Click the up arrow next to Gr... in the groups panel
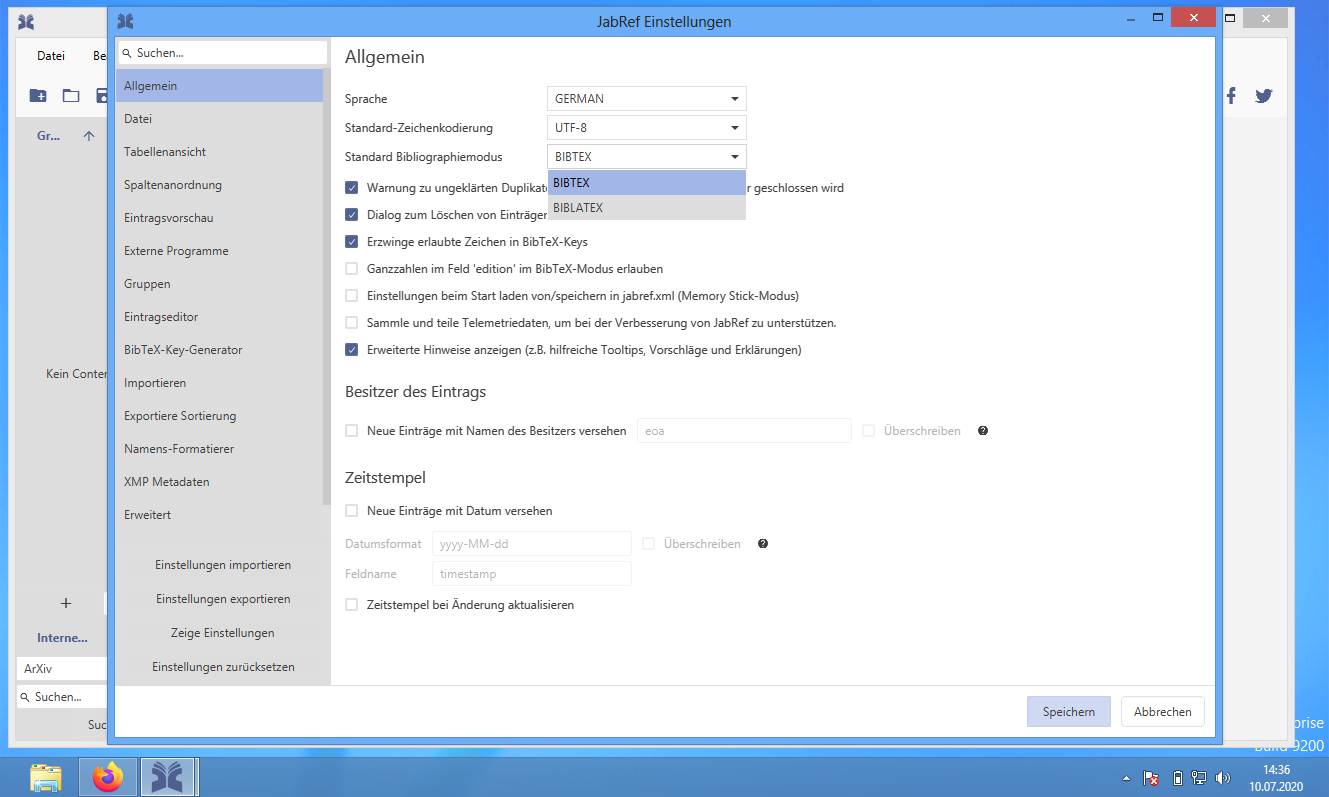 point(89,136)
